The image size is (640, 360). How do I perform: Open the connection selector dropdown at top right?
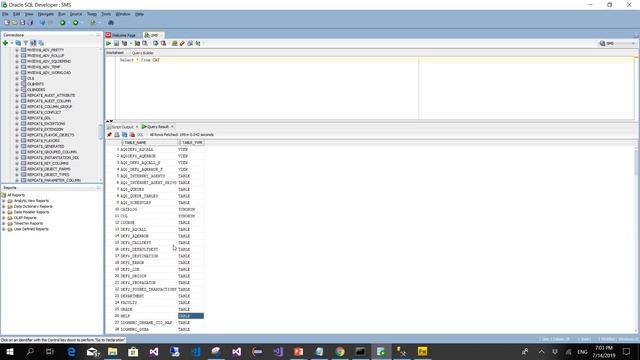pyautogui.click(x=617, y=43)
